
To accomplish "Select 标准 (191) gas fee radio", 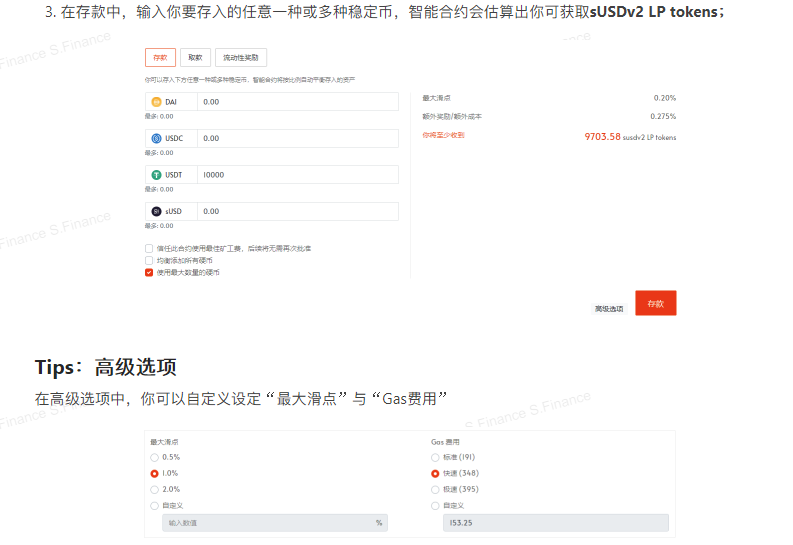I will (435, 458).
